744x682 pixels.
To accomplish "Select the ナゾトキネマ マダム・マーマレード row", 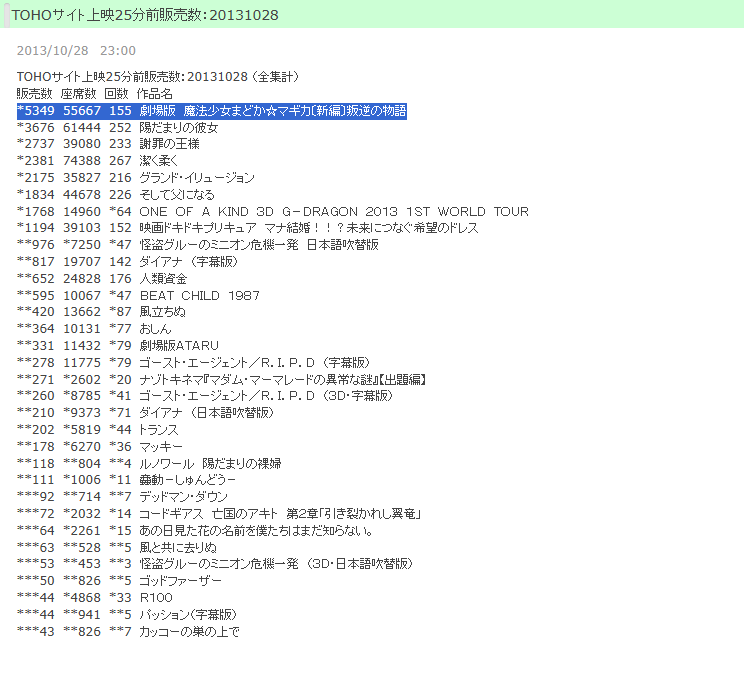I will [x=221, y=379].
